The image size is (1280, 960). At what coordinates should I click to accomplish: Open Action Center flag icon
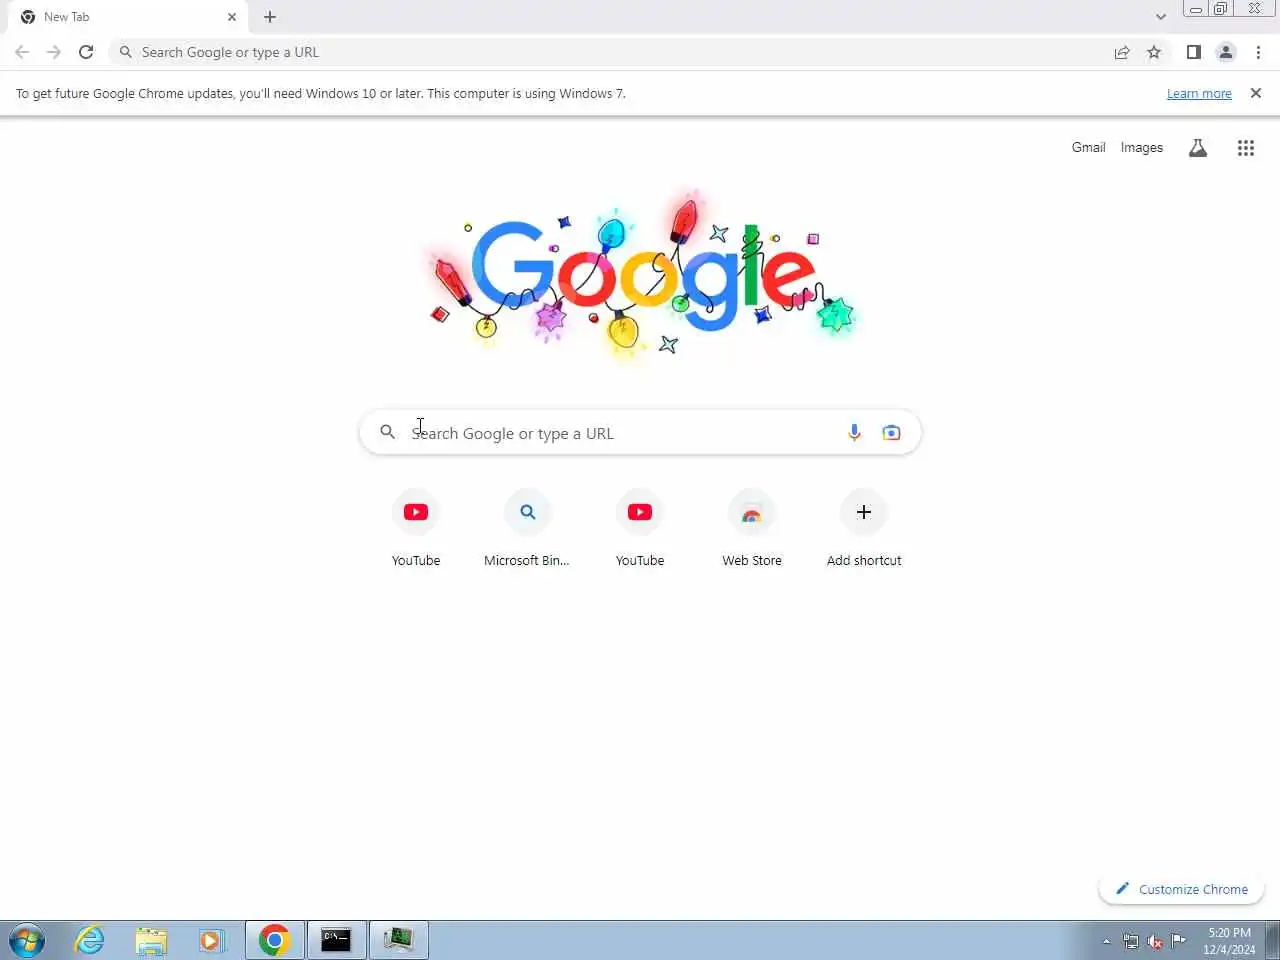[1179, 940]
